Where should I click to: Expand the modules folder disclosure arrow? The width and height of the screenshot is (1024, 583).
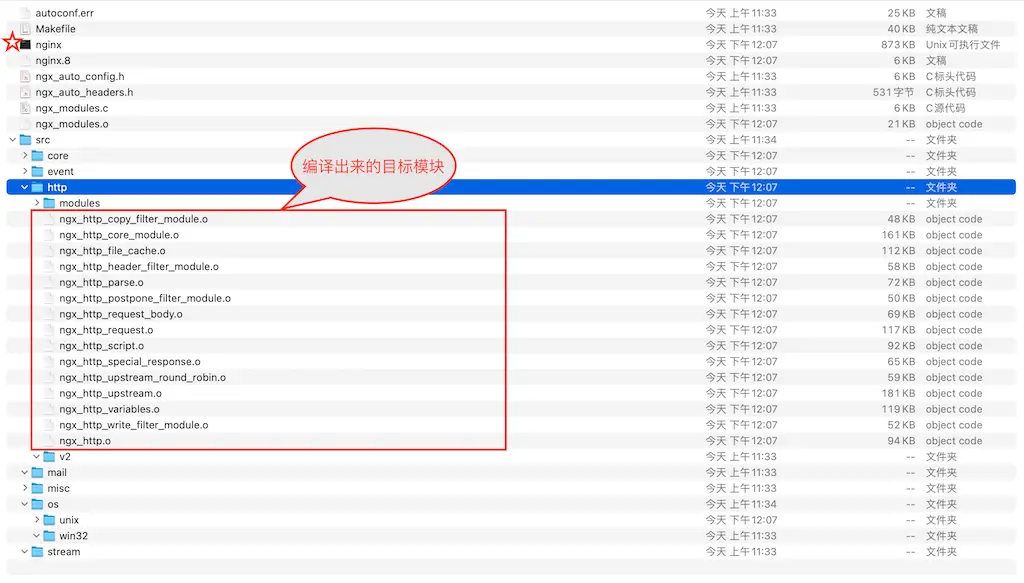[x=37, y=203]
